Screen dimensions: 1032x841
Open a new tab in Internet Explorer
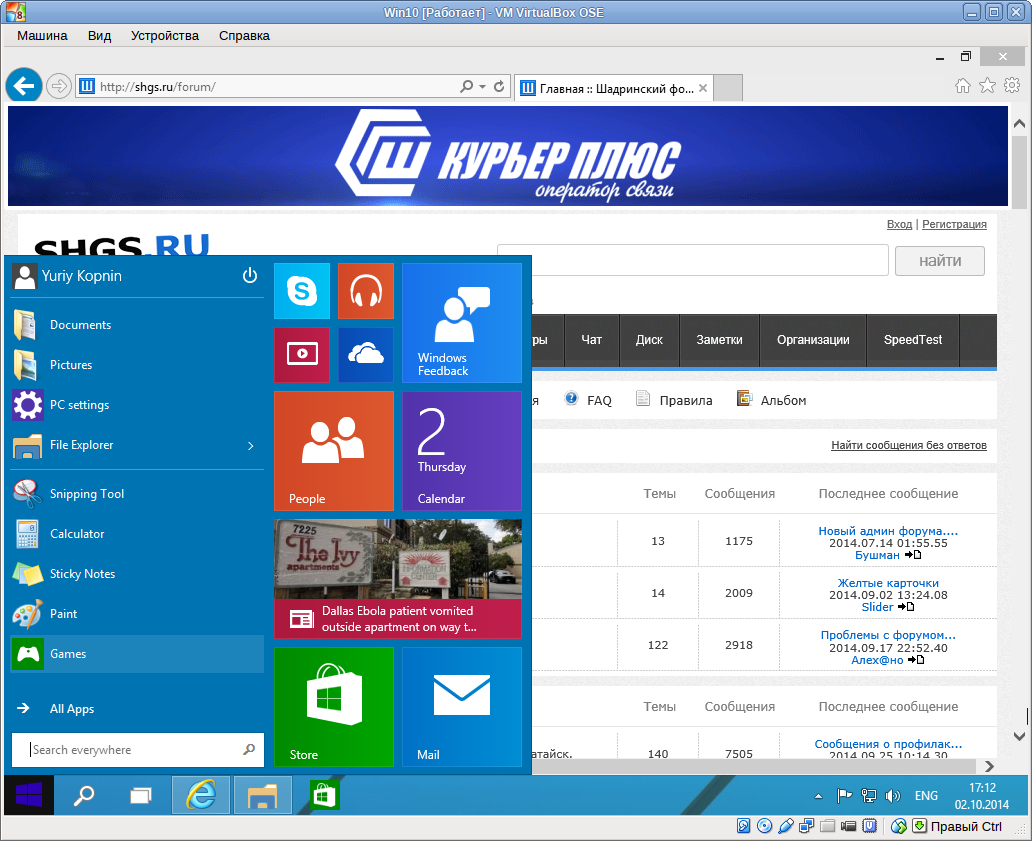[x=728, y=88]
